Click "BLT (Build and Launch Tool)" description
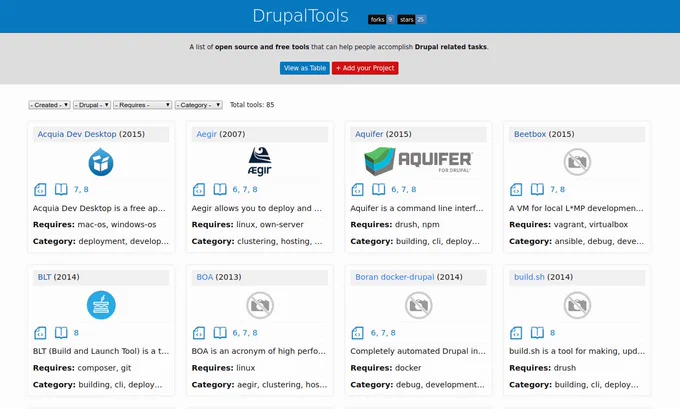680x409 pixels. 101,351
